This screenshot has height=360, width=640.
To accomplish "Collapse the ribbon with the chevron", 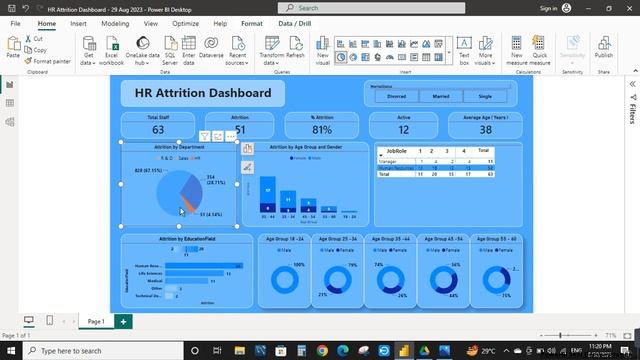I will pyautogui.click(x=635, y=71).
